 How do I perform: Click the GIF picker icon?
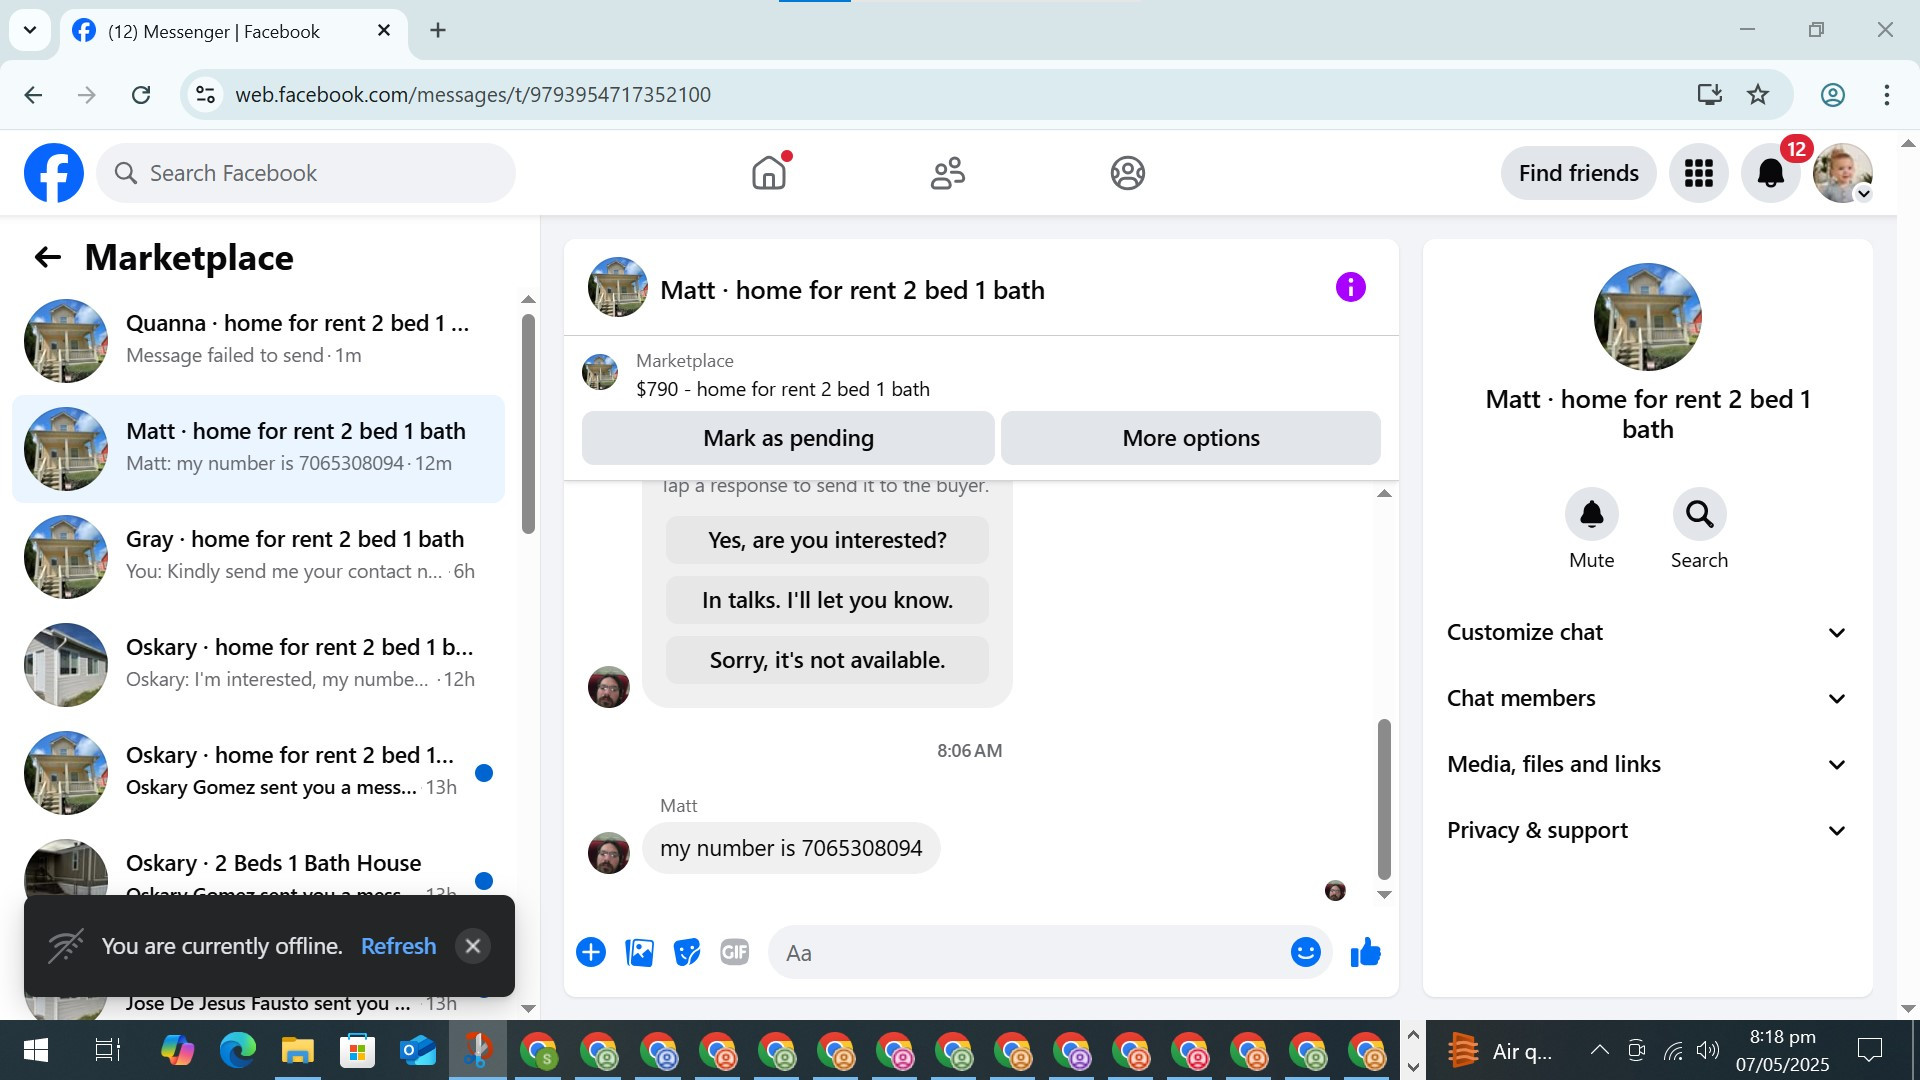tap(735, 953)
